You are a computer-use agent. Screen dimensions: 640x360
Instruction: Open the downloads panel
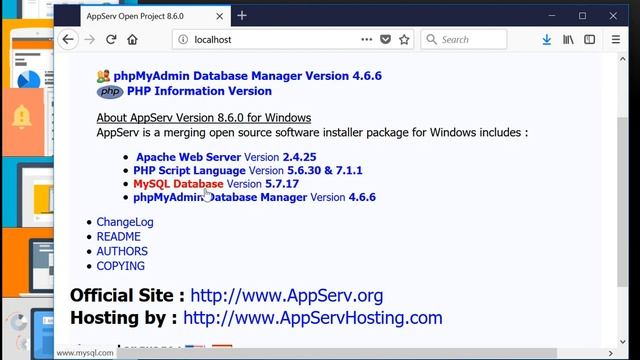tap(547, 40)
